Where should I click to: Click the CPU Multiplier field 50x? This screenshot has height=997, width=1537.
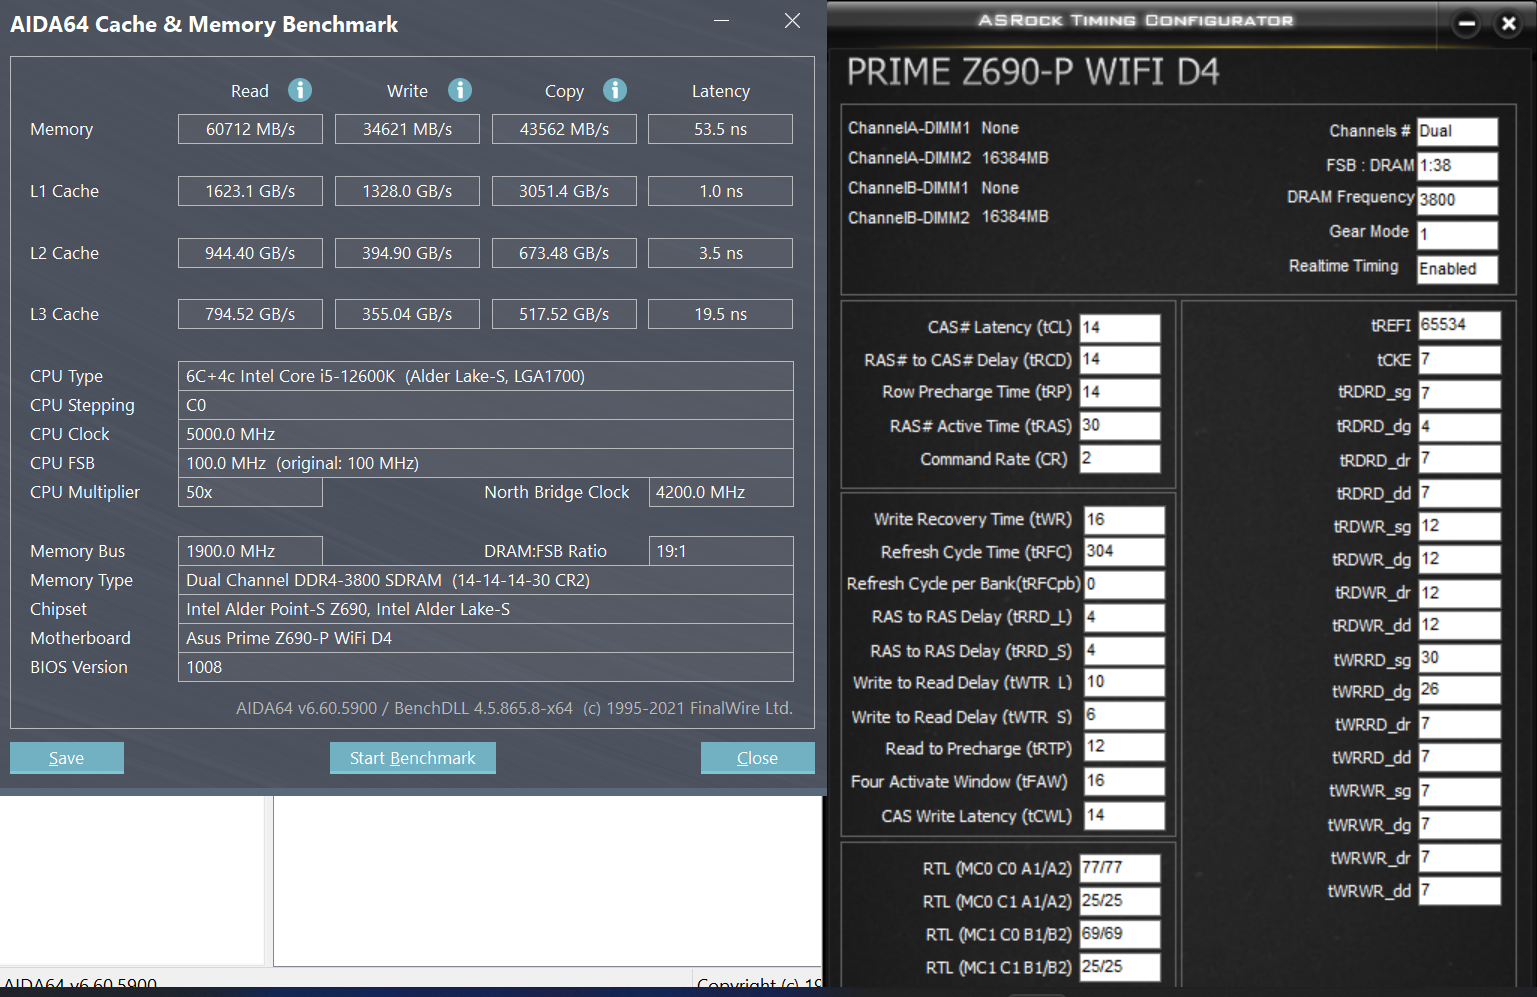(x=250, y=492)
